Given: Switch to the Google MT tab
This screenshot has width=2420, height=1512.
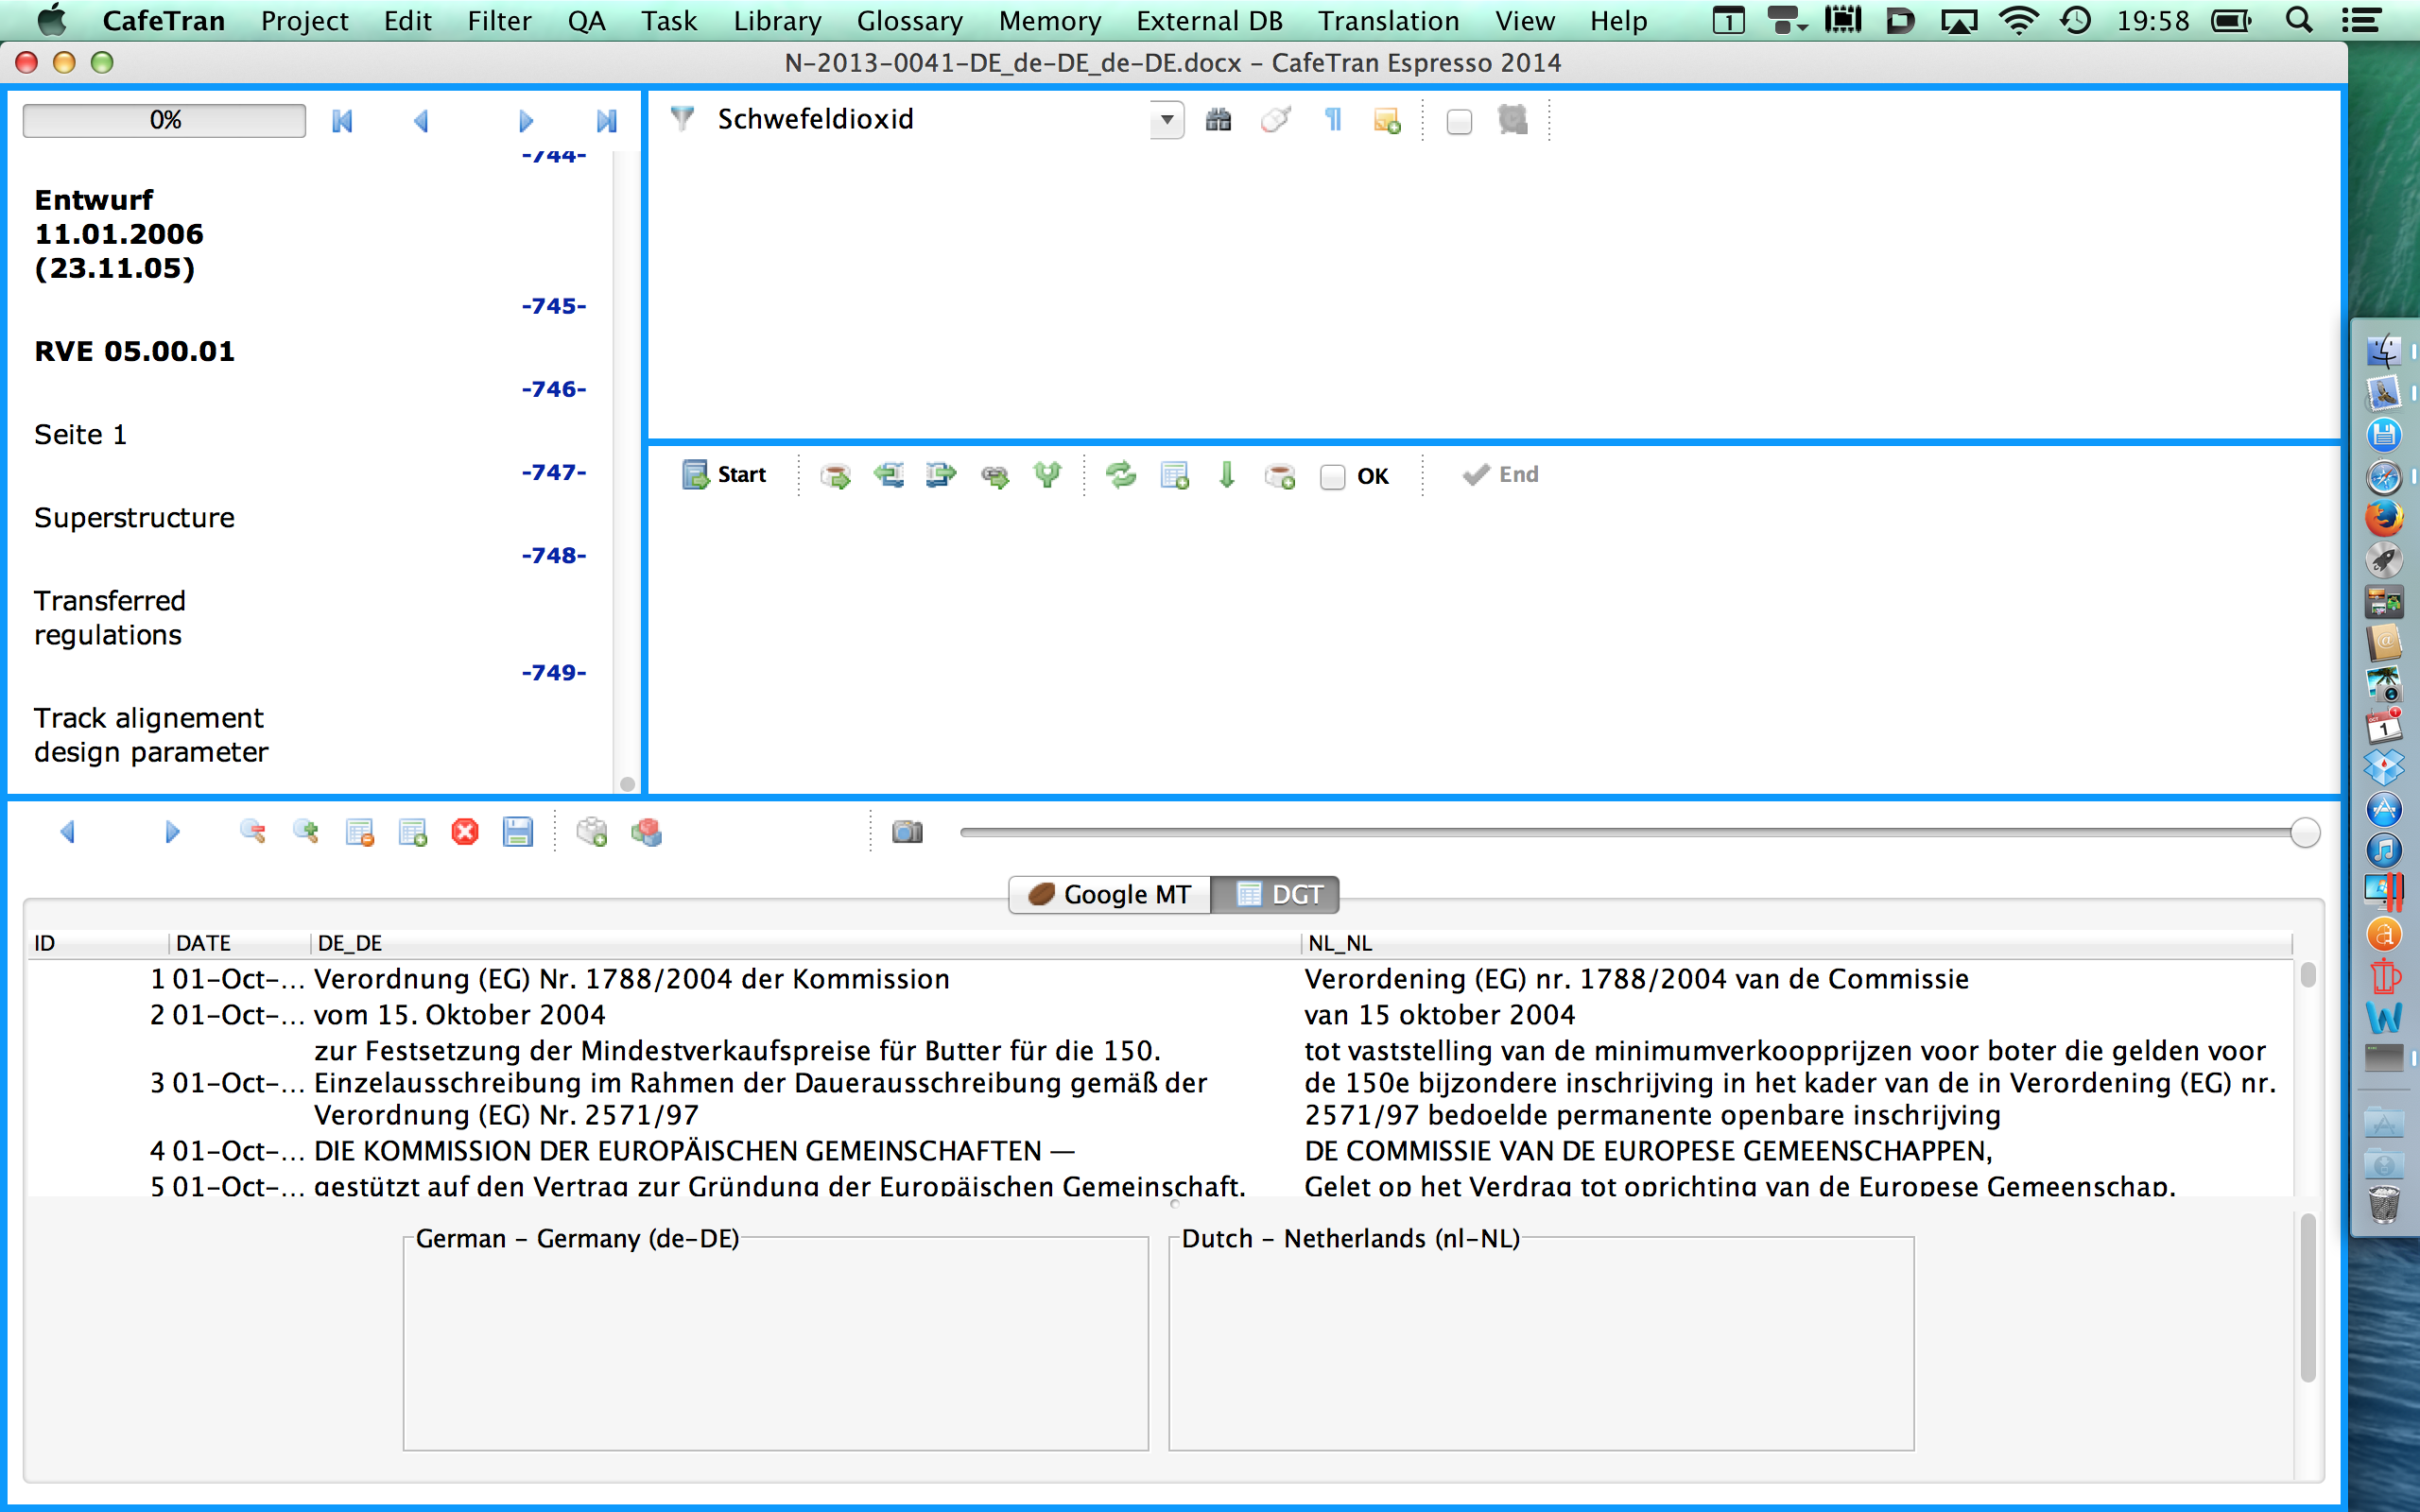Looking at the screenshot, I should point(1110,894).
